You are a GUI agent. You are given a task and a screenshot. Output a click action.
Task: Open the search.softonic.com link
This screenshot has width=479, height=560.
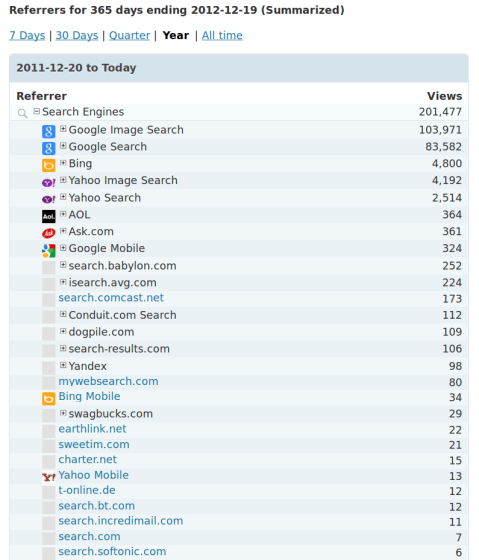[x=112, y=552]
